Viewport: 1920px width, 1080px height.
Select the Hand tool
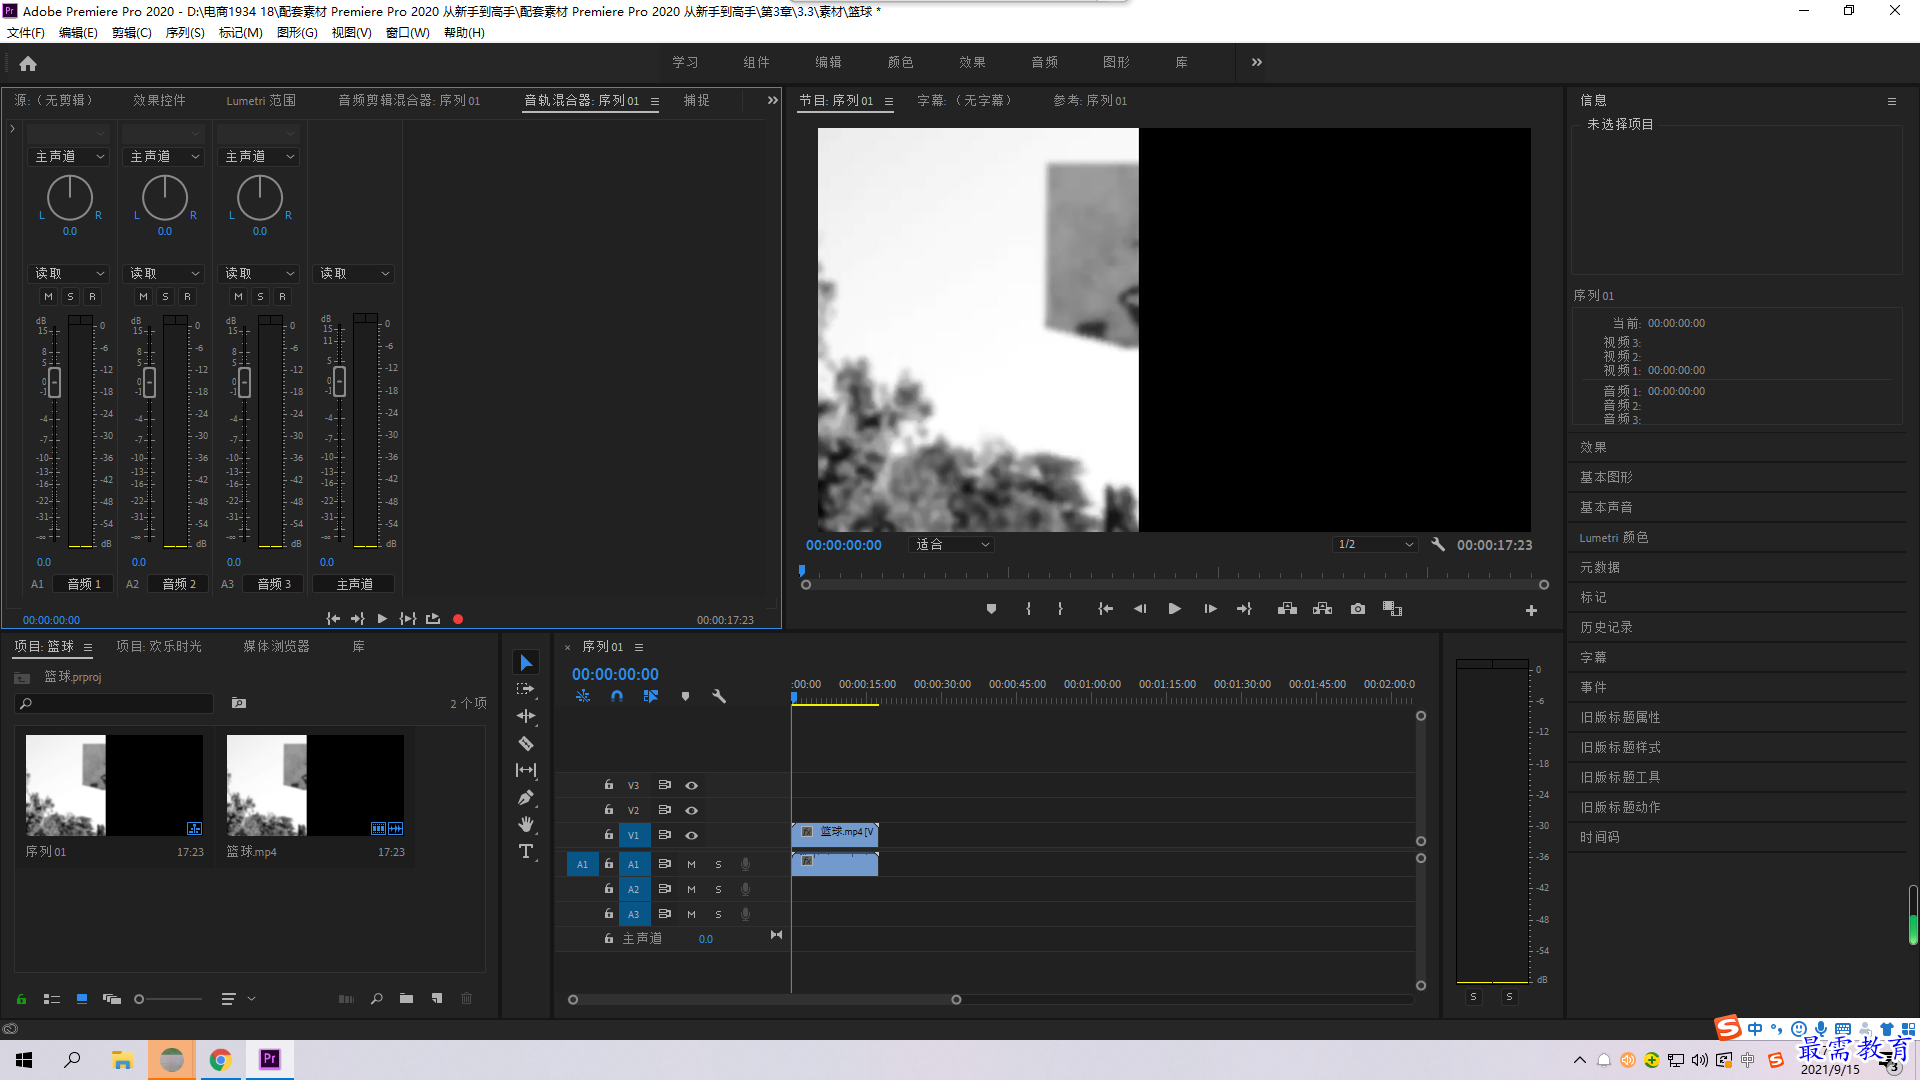[x=526, y=824]
